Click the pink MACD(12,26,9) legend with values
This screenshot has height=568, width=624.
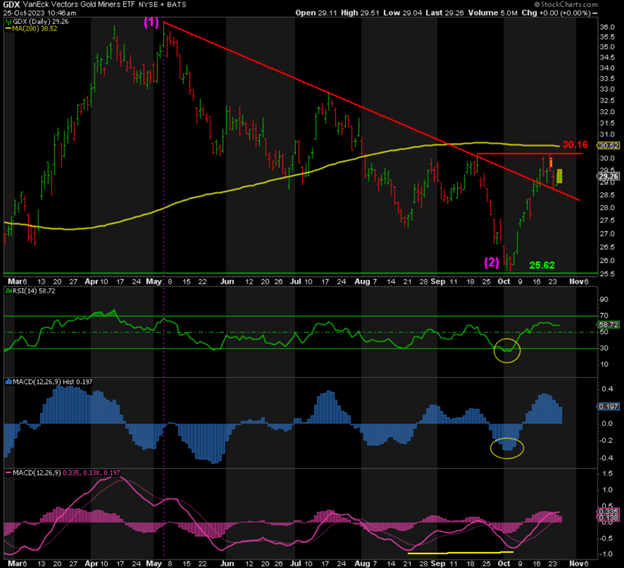[62, 473]
